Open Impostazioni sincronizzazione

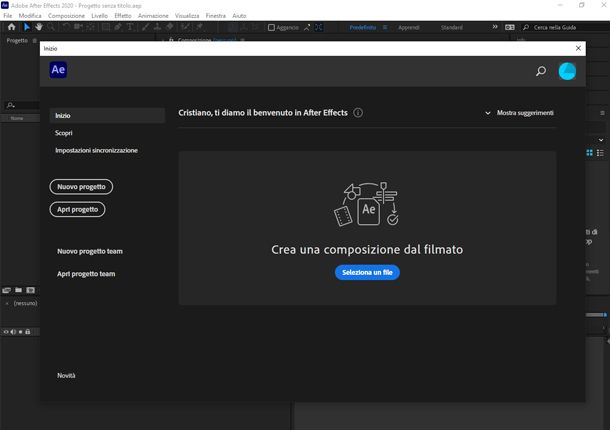tap(96, 150)
